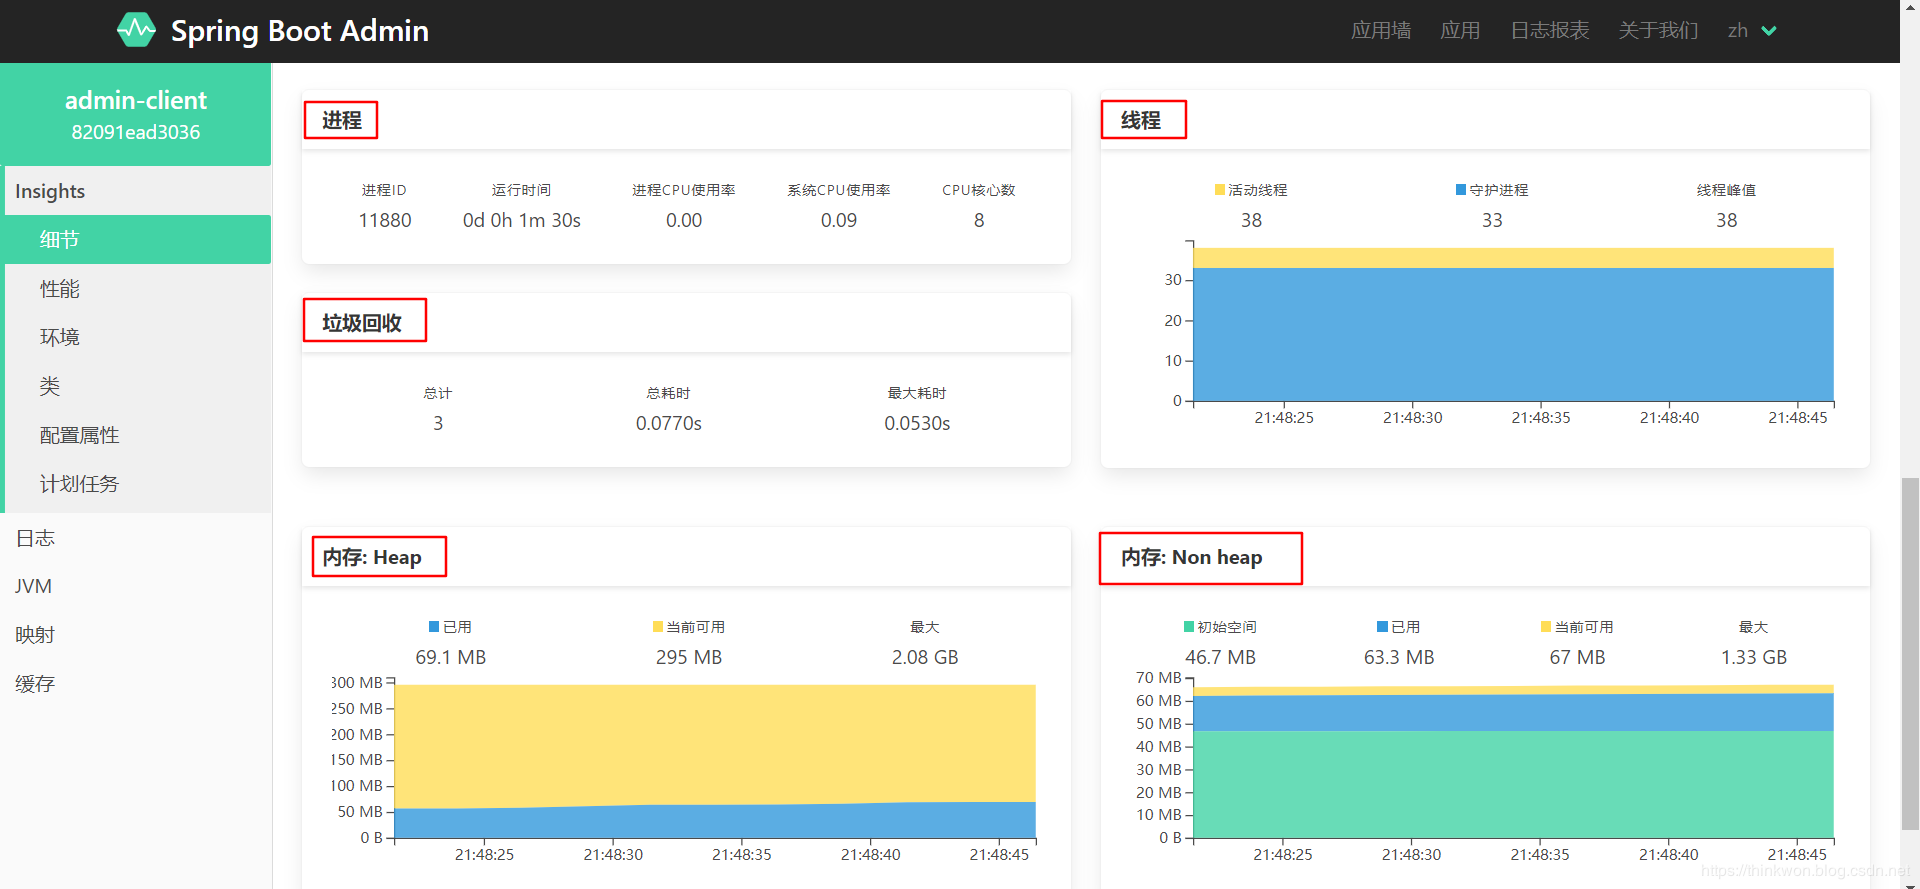Click the Spring Boot Admin heartbeat logo
This screenshot has width=1920, height=889.
coord(136,30)
